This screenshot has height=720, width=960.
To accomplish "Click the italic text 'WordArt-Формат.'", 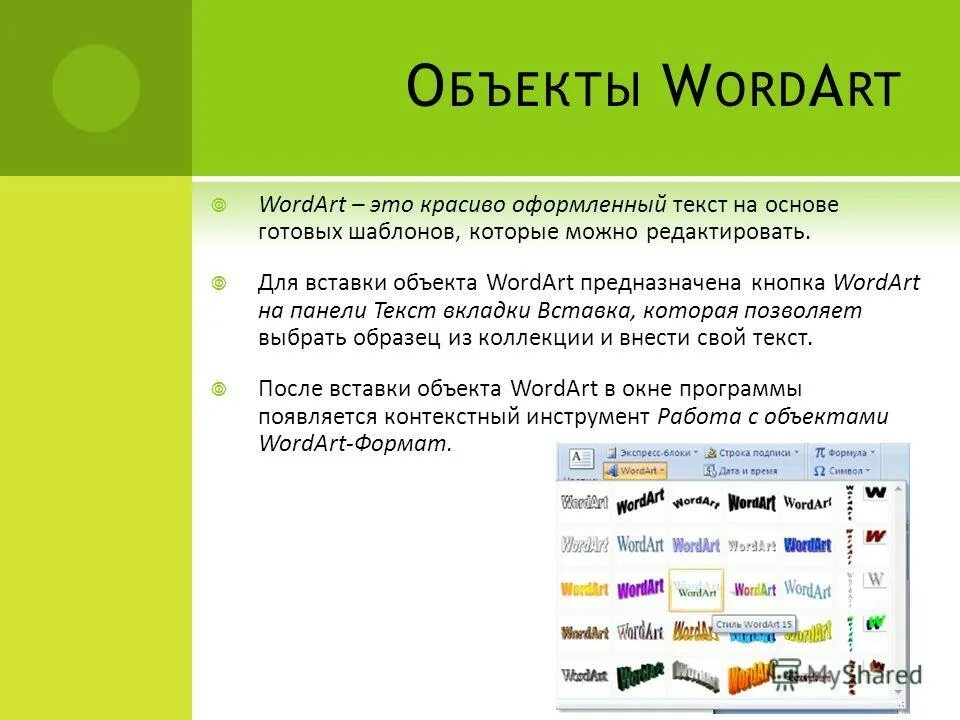I will pos(355,443).
